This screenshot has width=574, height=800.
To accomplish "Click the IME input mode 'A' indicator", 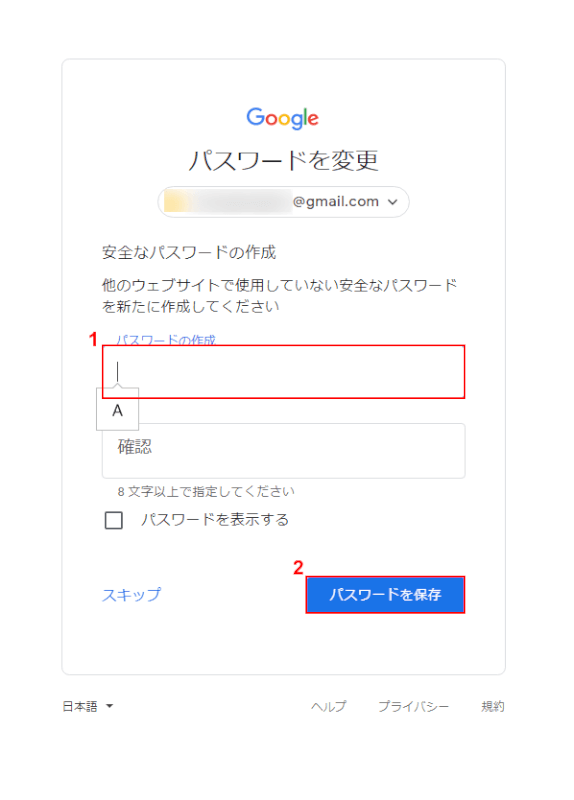I will (117, 410).
